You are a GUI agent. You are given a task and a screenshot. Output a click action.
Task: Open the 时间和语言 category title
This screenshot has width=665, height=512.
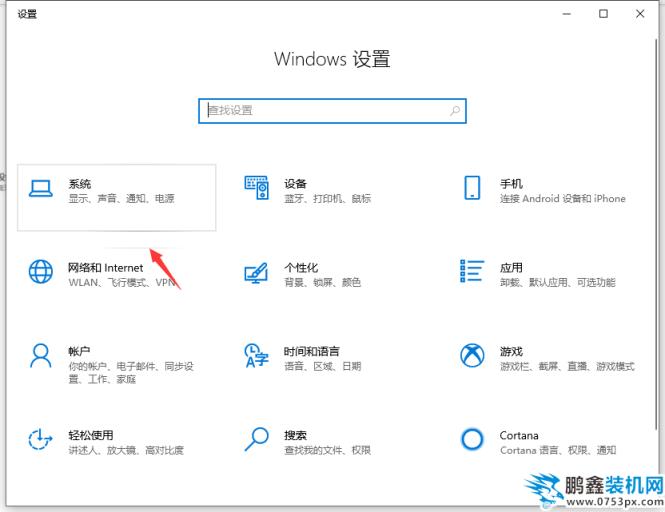tap(312, 352)
